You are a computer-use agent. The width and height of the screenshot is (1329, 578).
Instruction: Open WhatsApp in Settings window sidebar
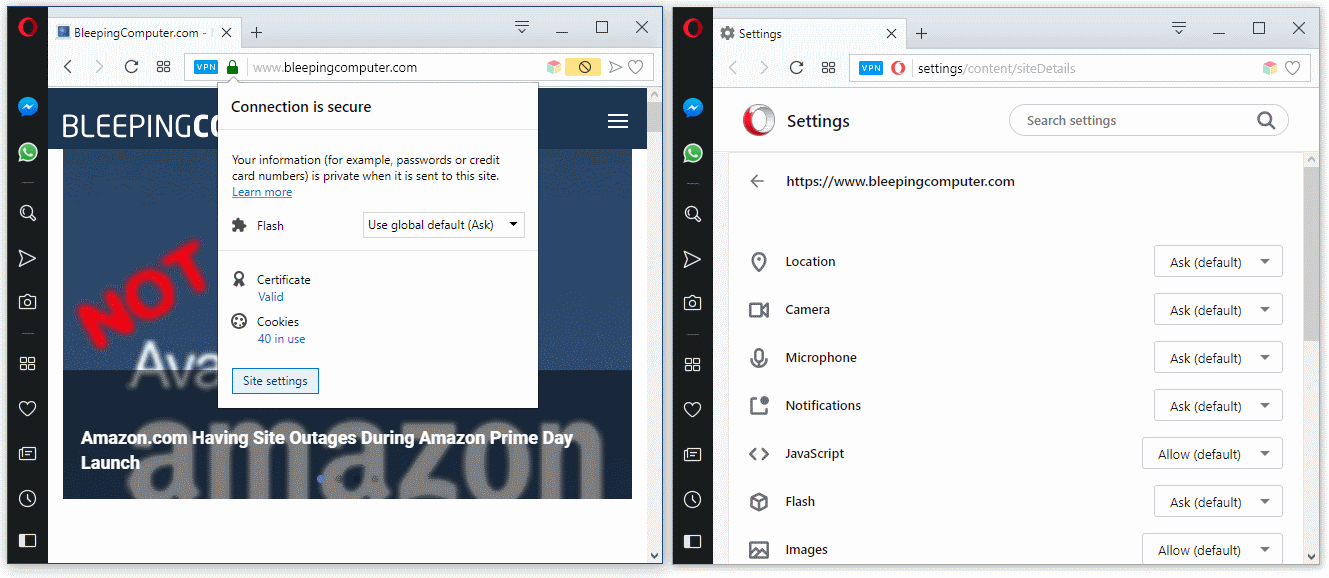click(x=692, y=152)
